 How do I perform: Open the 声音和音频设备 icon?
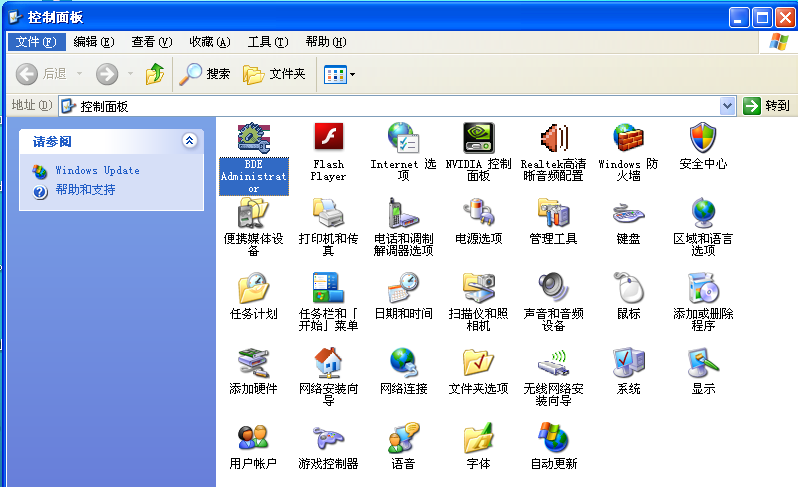(553, 288)
